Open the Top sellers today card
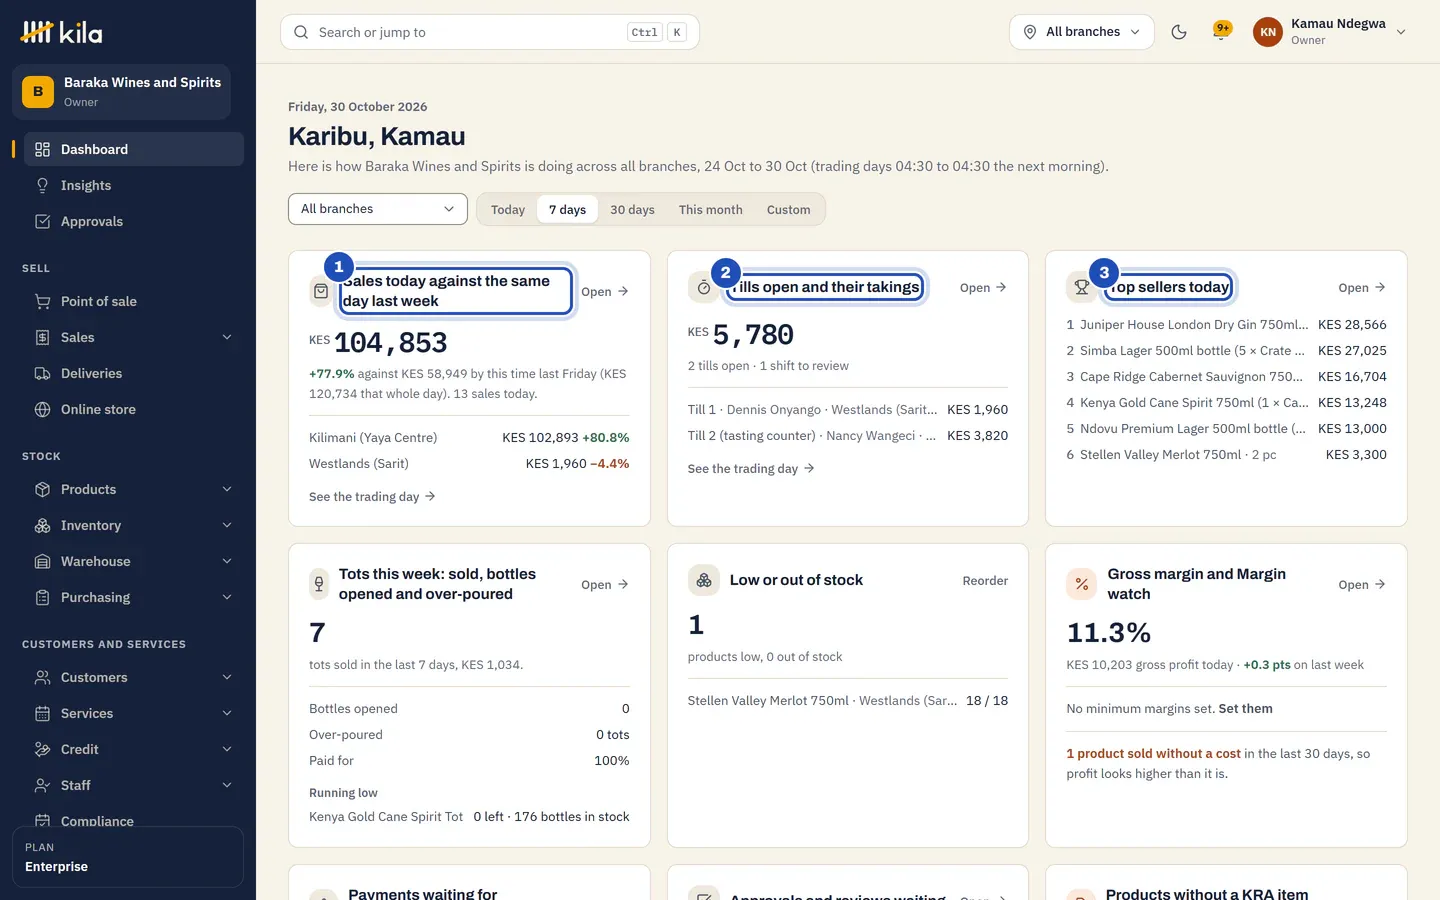This screenshot has height=900, width=1440. click(x=1362, y=287)
